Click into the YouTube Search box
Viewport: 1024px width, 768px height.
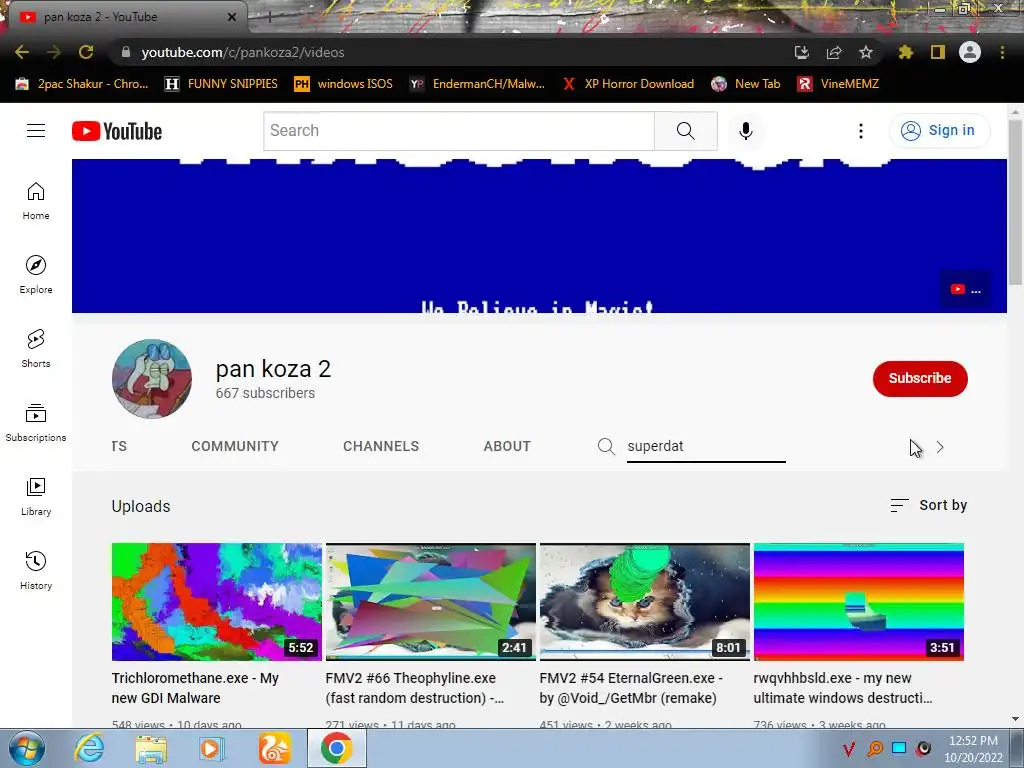point(458,131)
